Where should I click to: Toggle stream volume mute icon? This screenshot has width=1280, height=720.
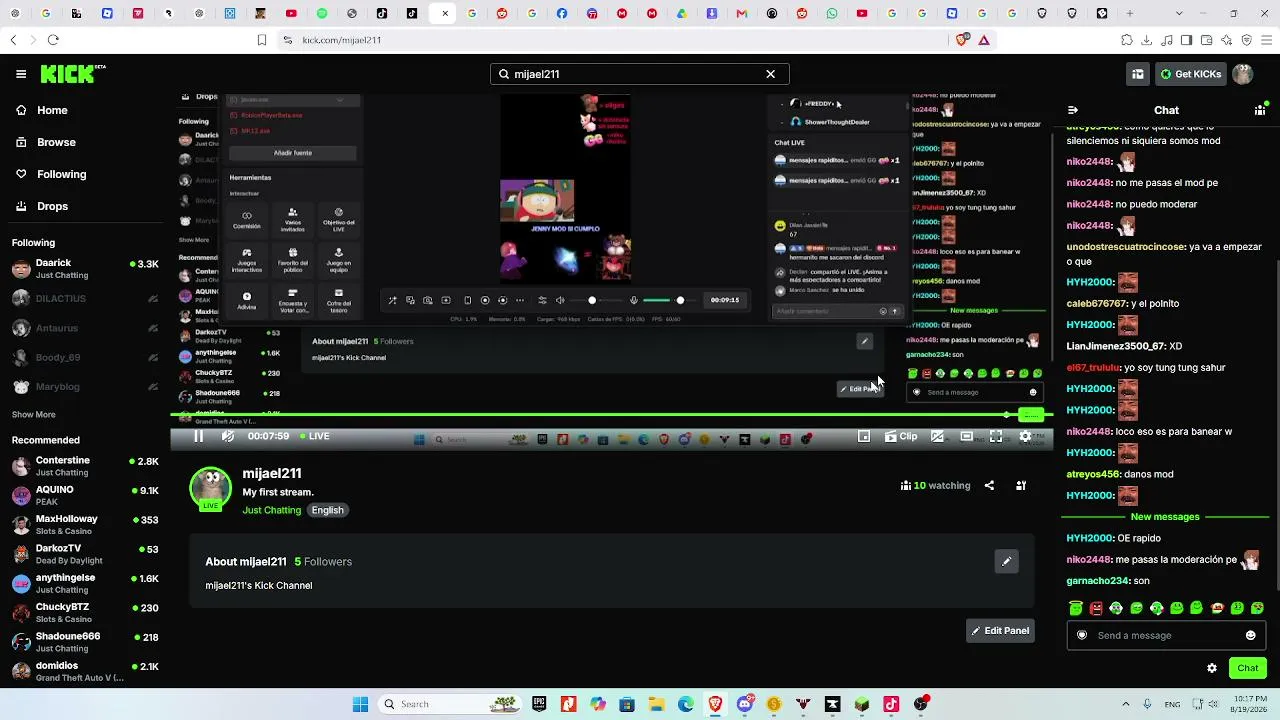point(227,436)
